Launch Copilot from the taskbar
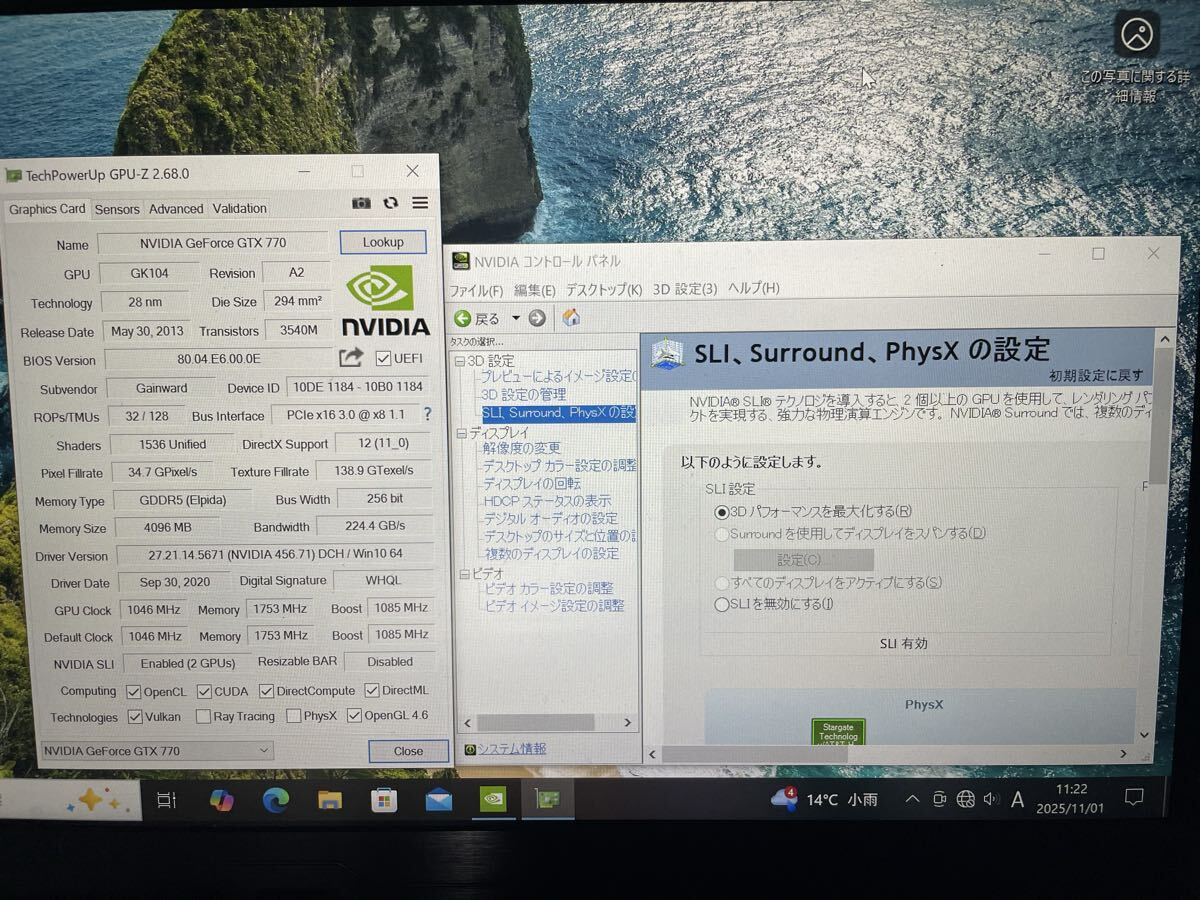Image resolution: width=1200 pixels, height=900 pixels. [x=221, y=800]
